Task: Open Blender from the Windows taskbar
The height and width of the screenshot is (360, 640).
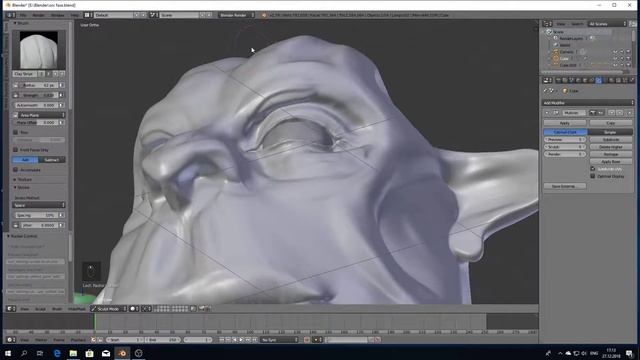Action: 122,353
